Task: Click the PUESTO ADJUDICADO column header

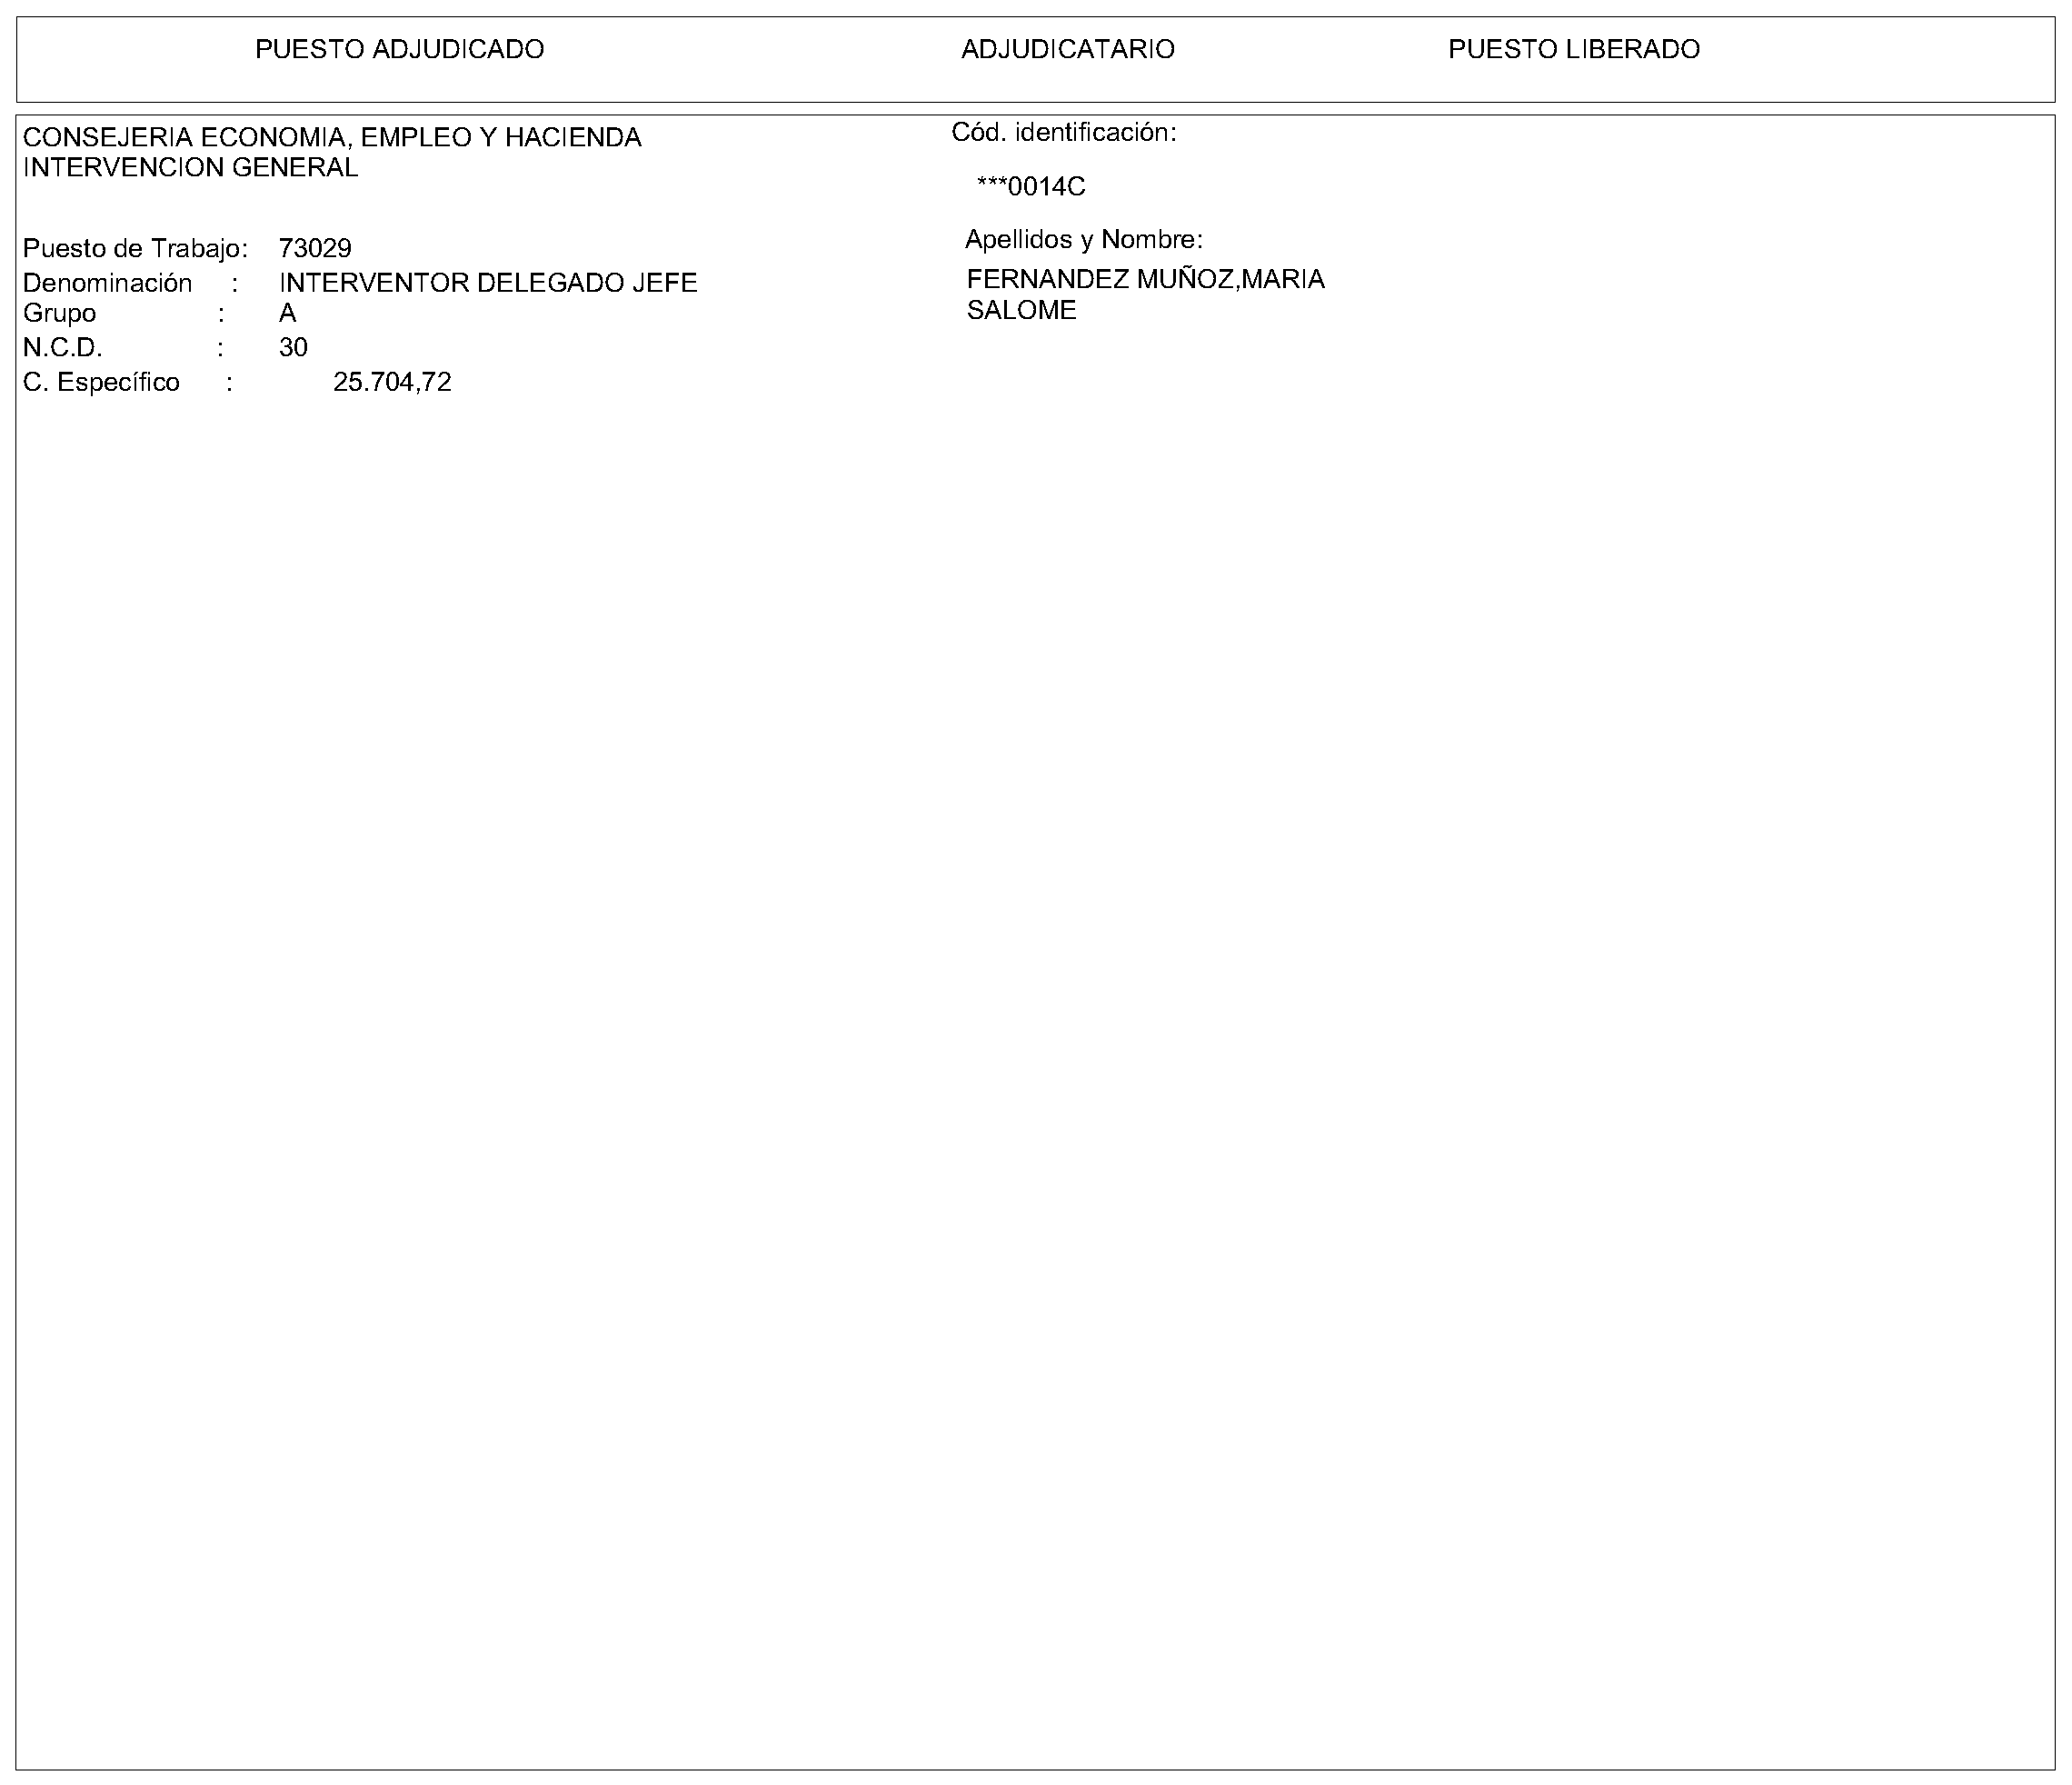Action: point(399,49)
